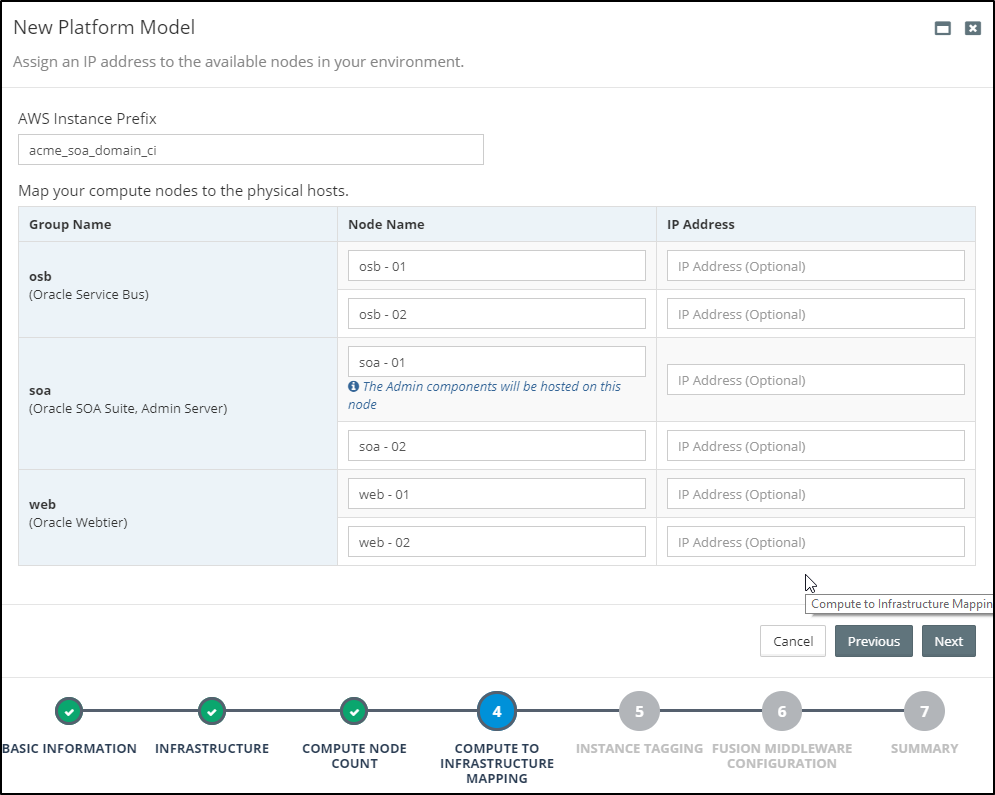Click the Compute to Infrastructure Mapping tooltip
Viewport: 995px width, 795px height.
(x=899, y=604)
